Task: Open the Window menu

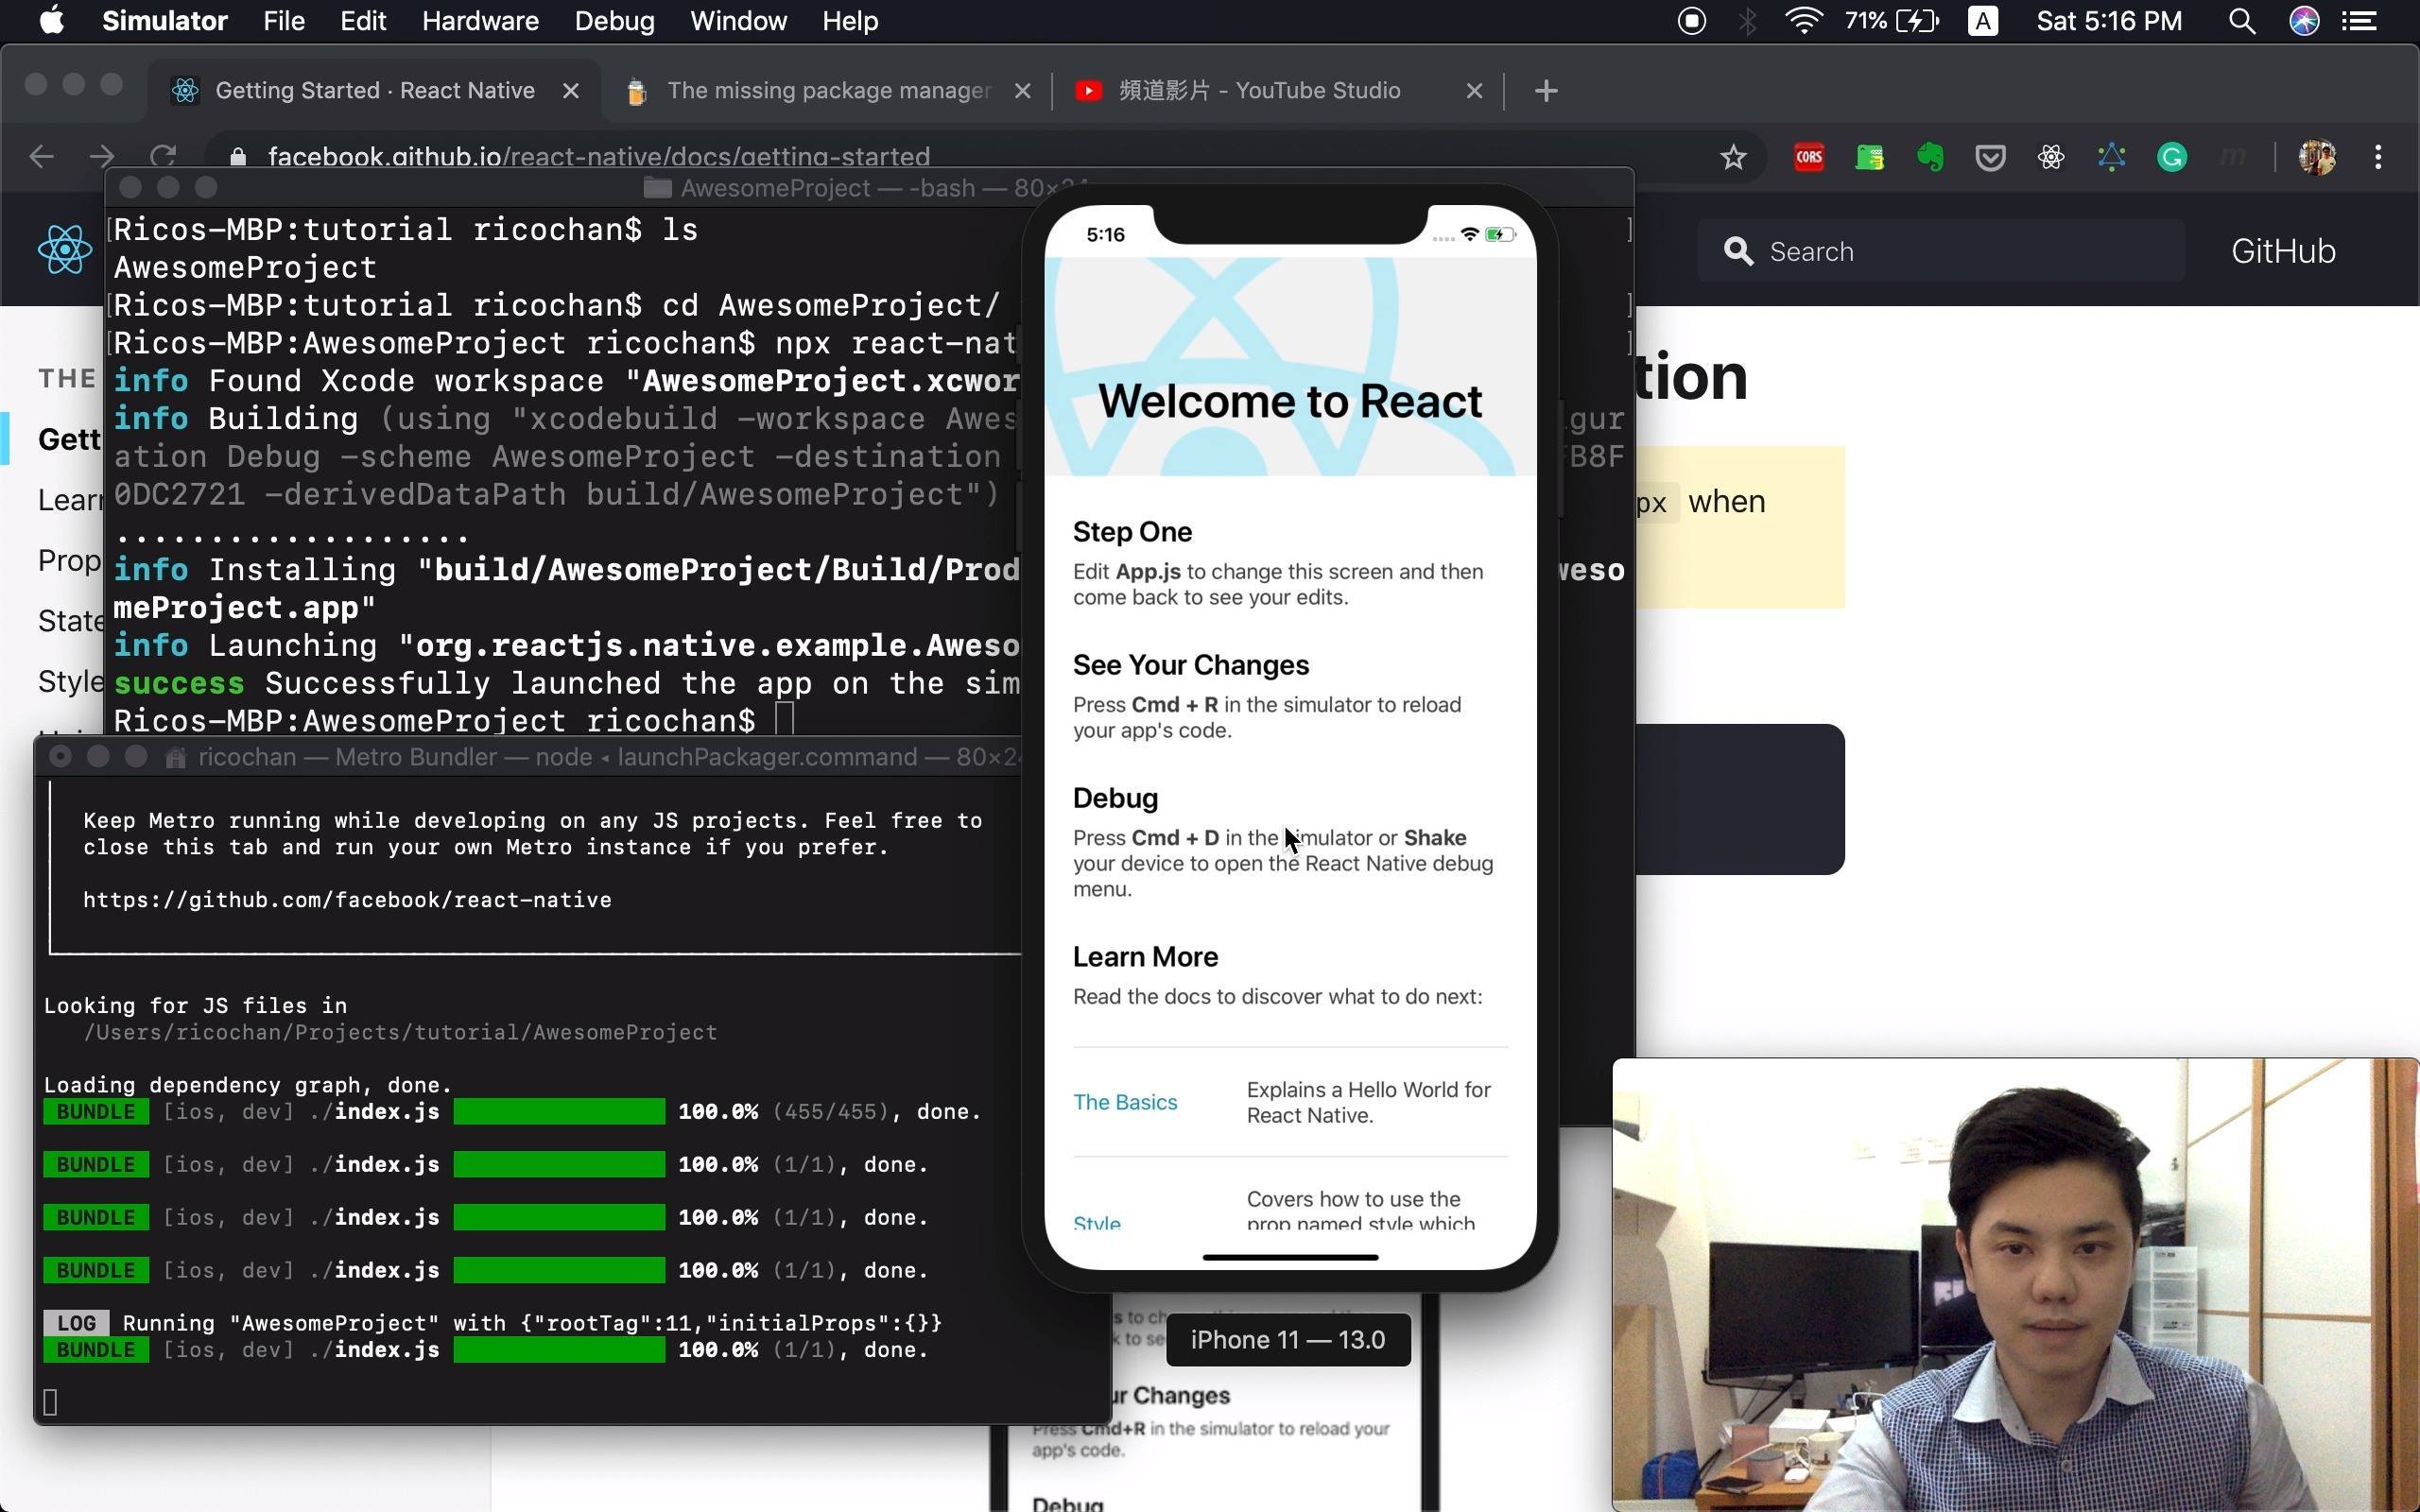Action: point(738,21)
